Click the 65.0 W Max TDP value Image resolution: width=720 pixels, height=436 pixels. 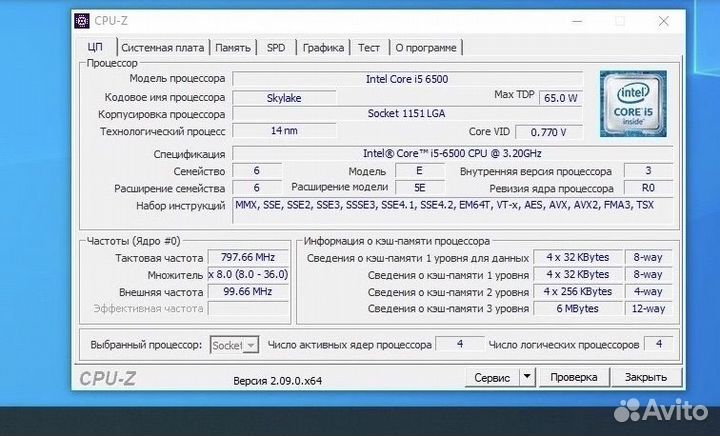pos(561,98)
